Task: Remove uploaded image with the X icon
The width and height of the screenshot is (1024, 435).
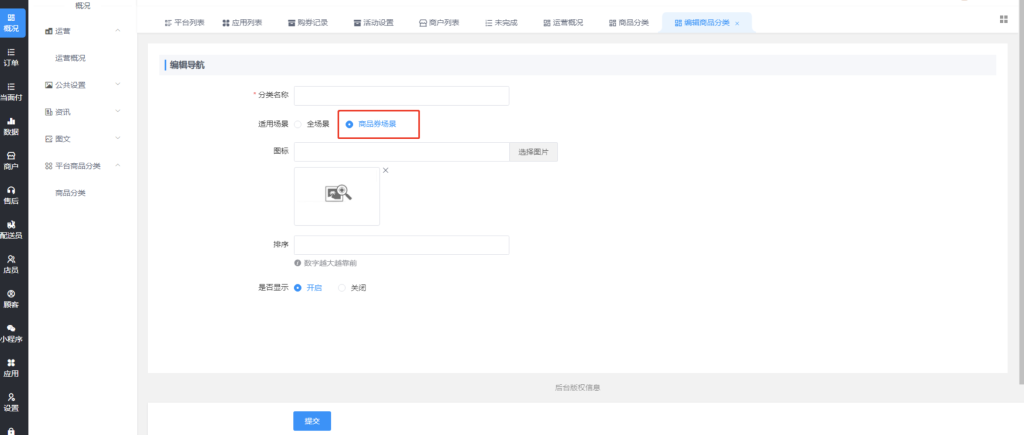Action: coord(385,171)
